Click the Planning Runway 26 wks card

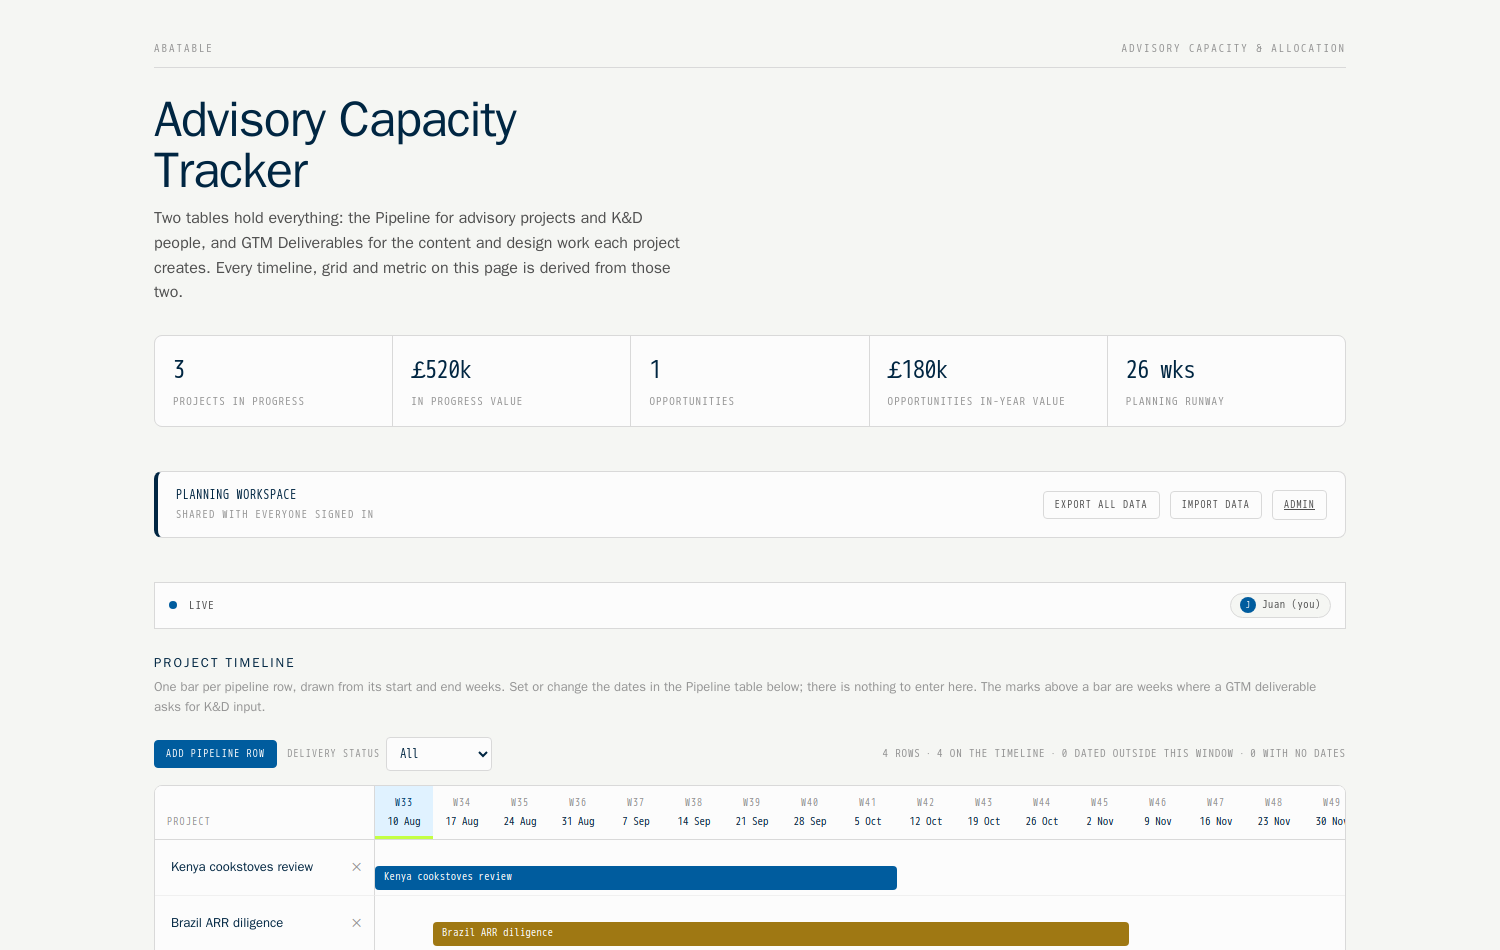[x=1226, y=381]
